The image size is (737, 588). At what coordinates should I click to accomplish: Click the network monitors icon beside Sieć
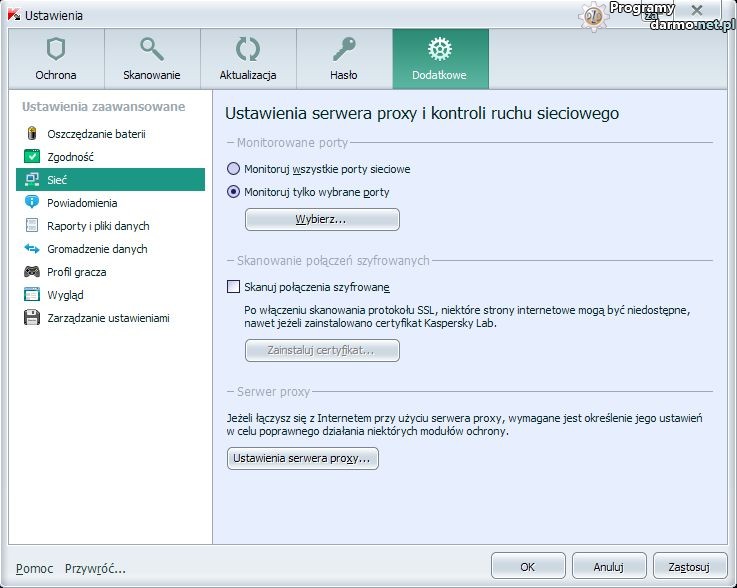tap(32, 180)
